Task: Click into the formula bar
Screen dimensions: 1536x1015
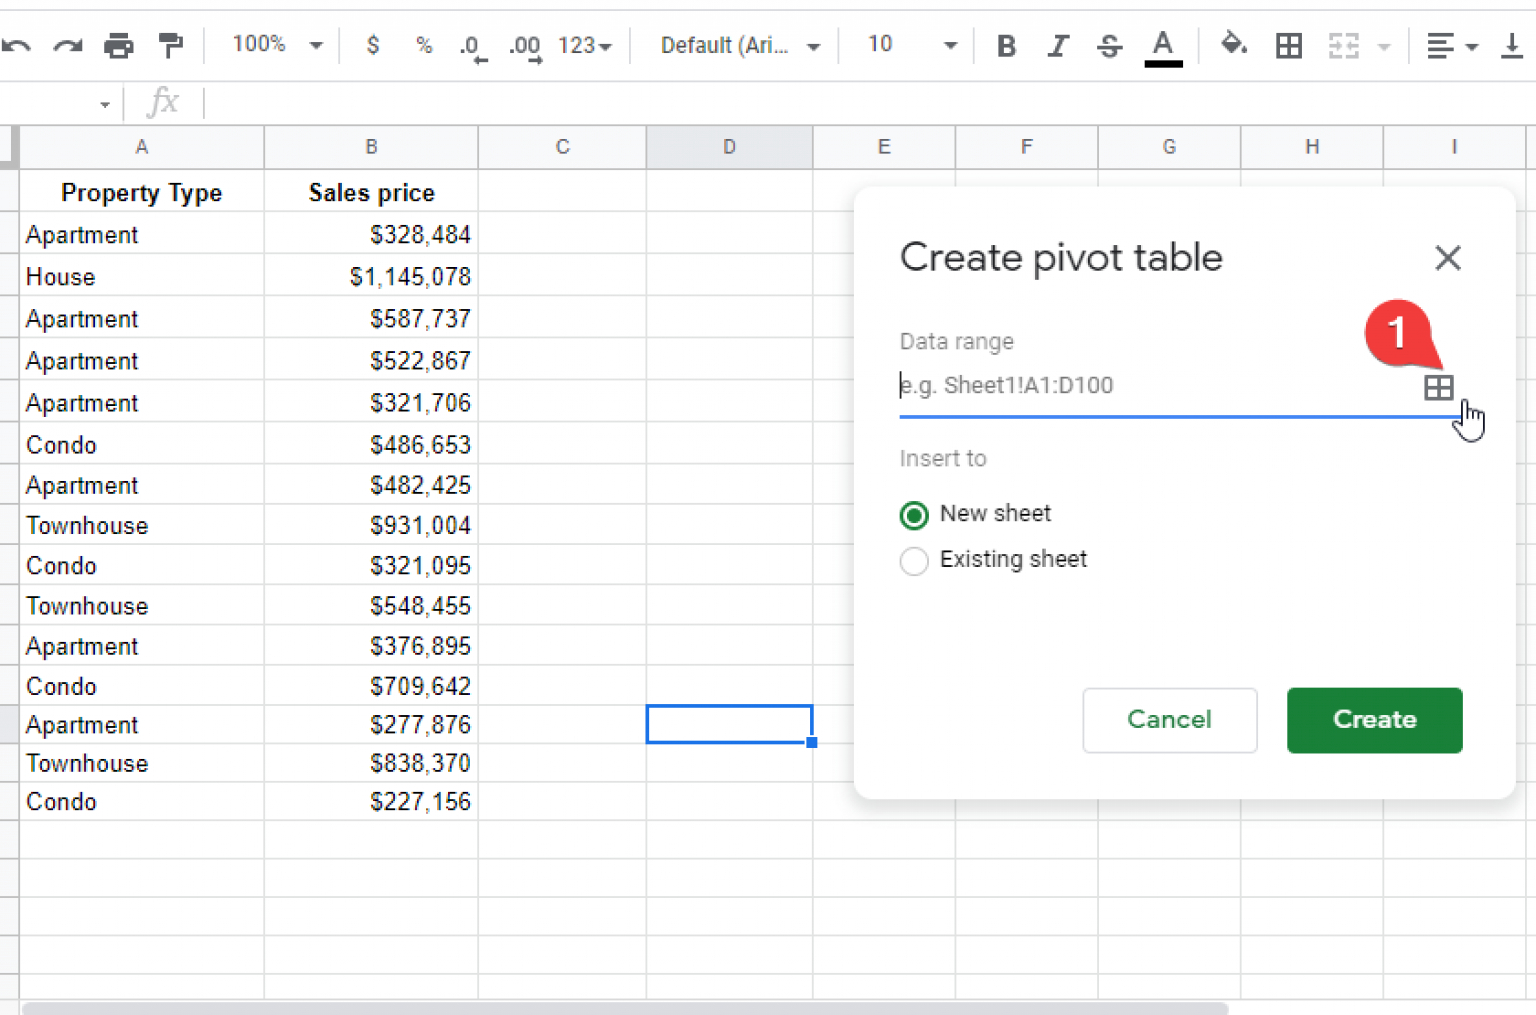Action: (x=868, y=103)
